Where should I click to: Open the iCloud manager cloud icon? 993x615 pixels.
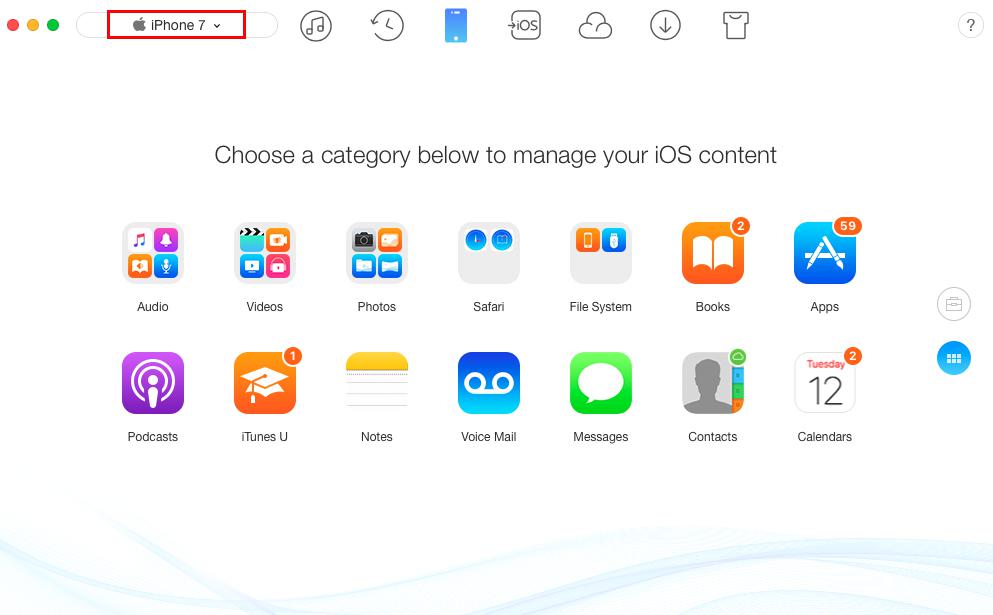[595, 26]
